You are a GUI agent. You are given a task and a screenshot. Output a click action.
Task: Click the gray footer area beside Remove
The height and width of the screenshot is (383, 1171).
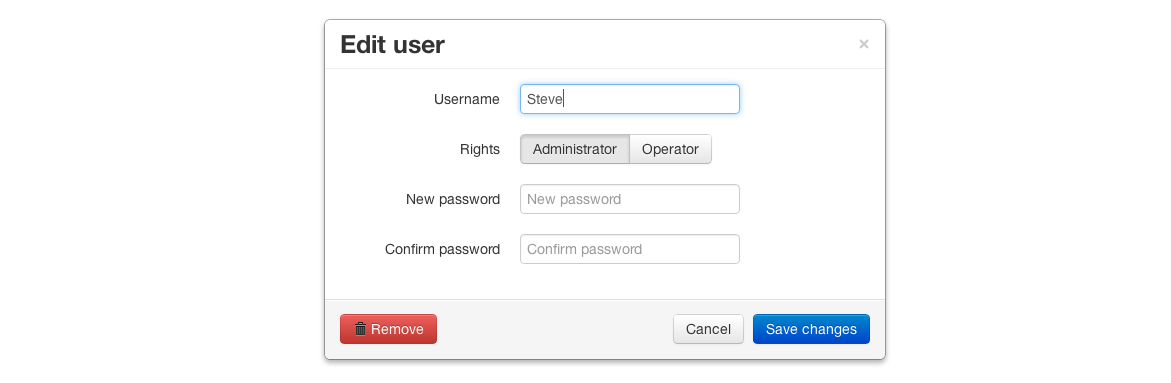click(x=553, y=329)
